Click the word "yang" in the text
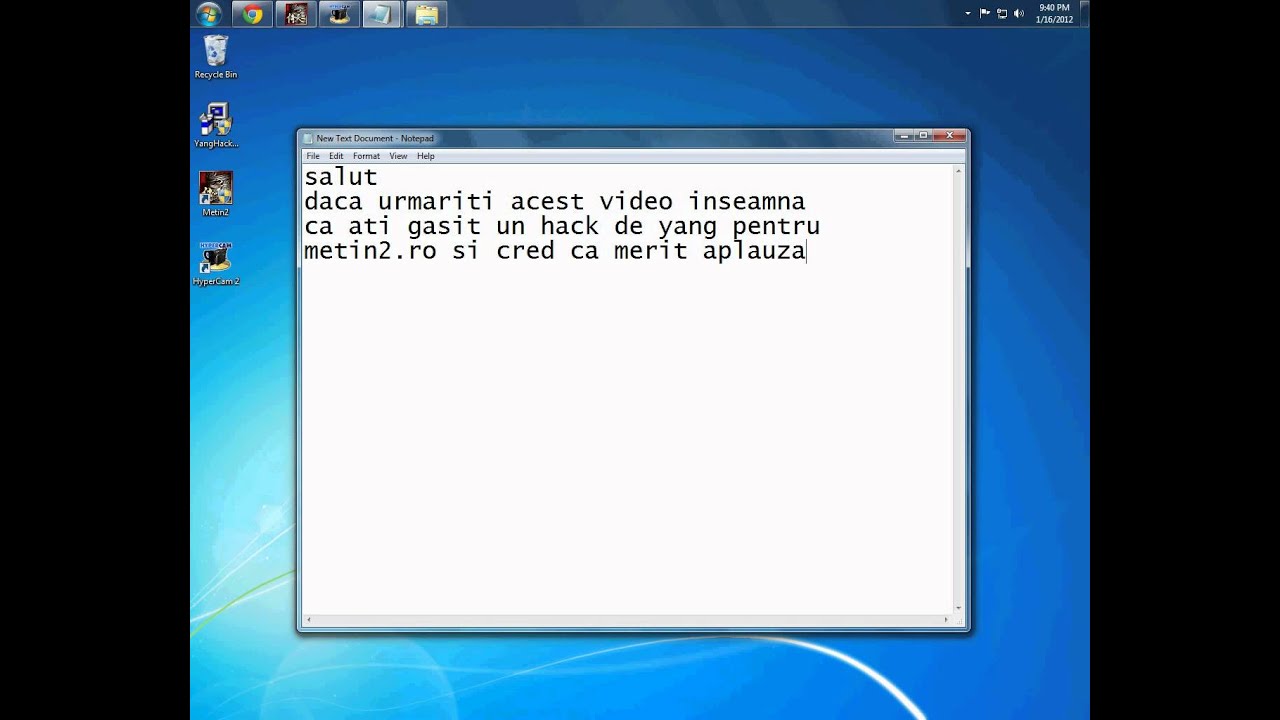The image size is (1280, 720). tap(687, 228)
